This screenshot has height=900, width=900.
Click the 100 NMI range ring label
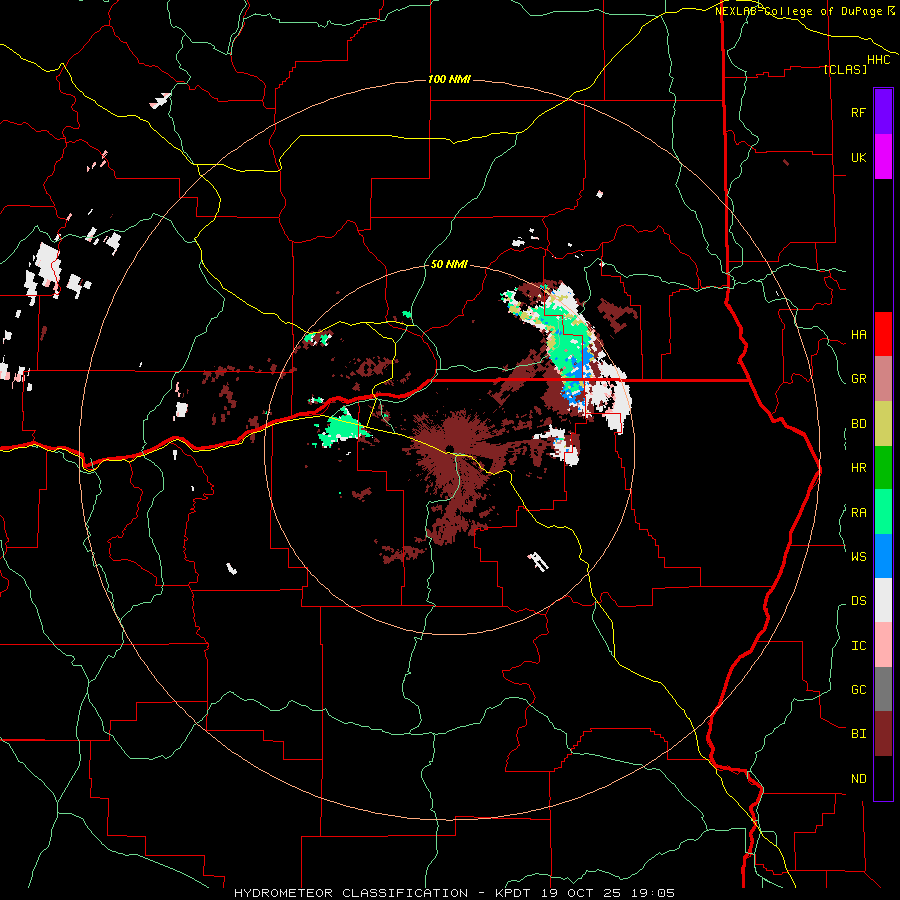click(x=449, y=79)
